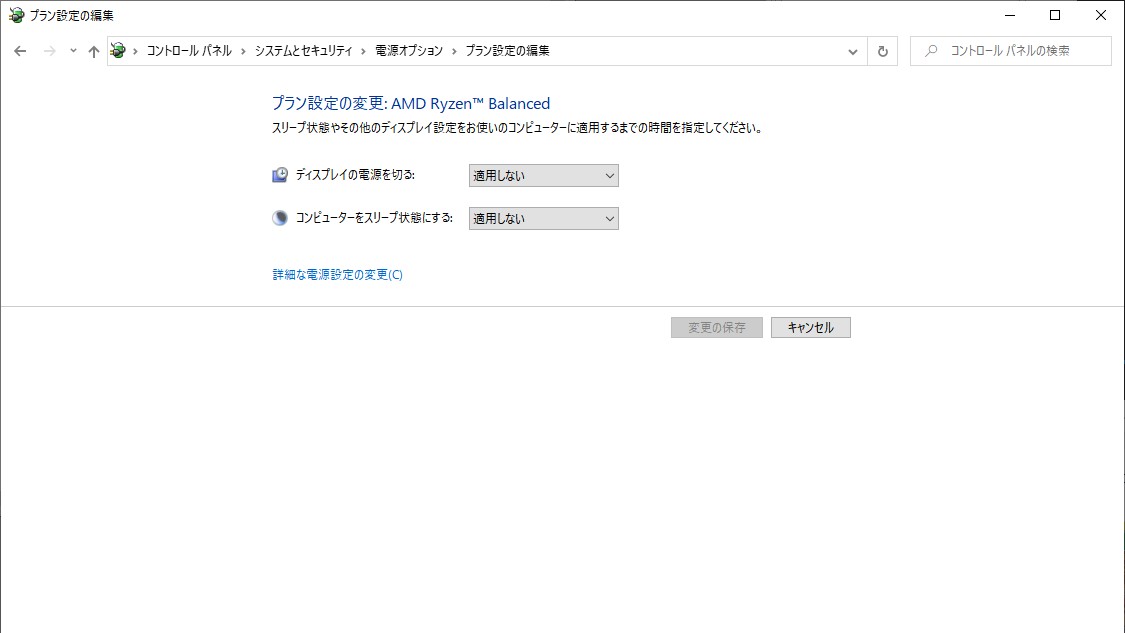
Task: Click the back navigation arrow
Action: pos(20,50)
